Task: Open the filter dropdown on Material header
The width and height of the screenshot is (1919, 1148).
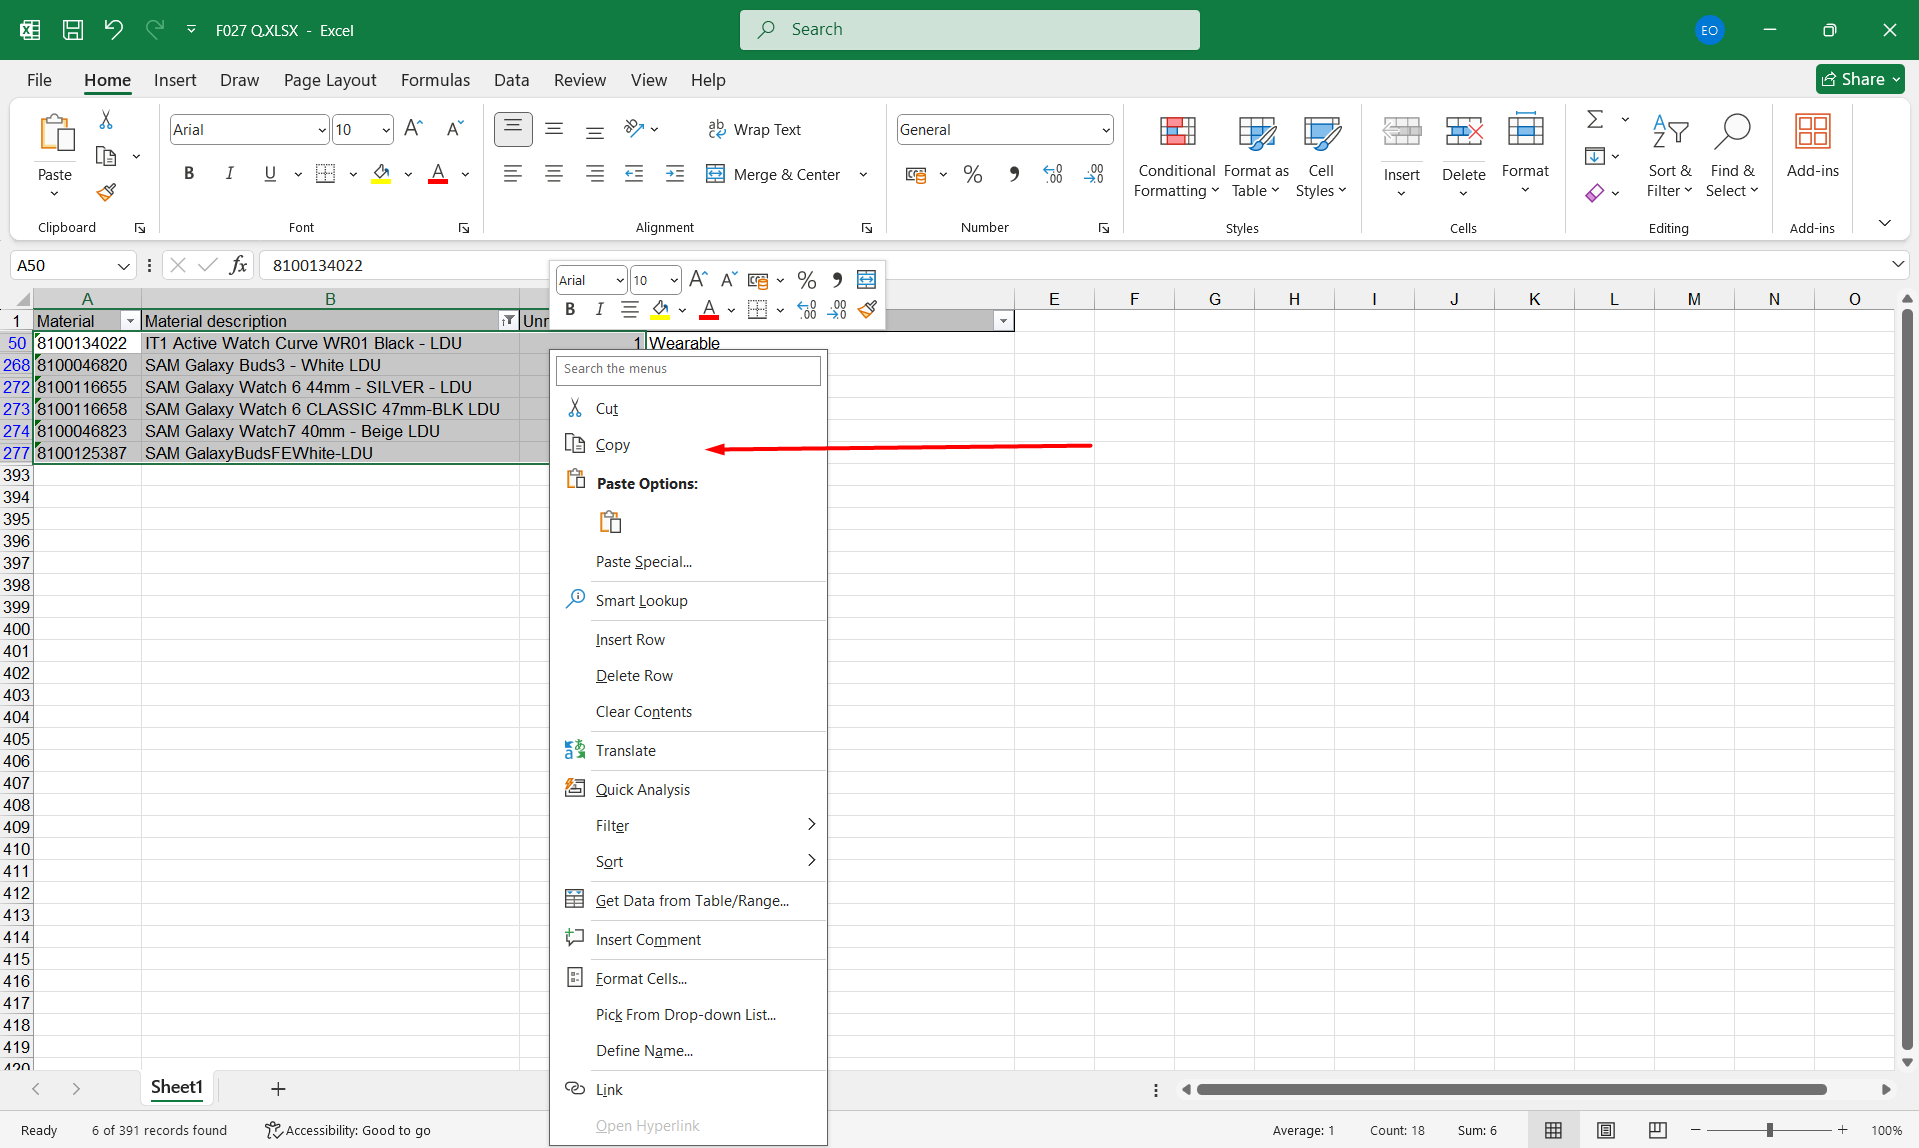Action: click(x=130, y=321)
